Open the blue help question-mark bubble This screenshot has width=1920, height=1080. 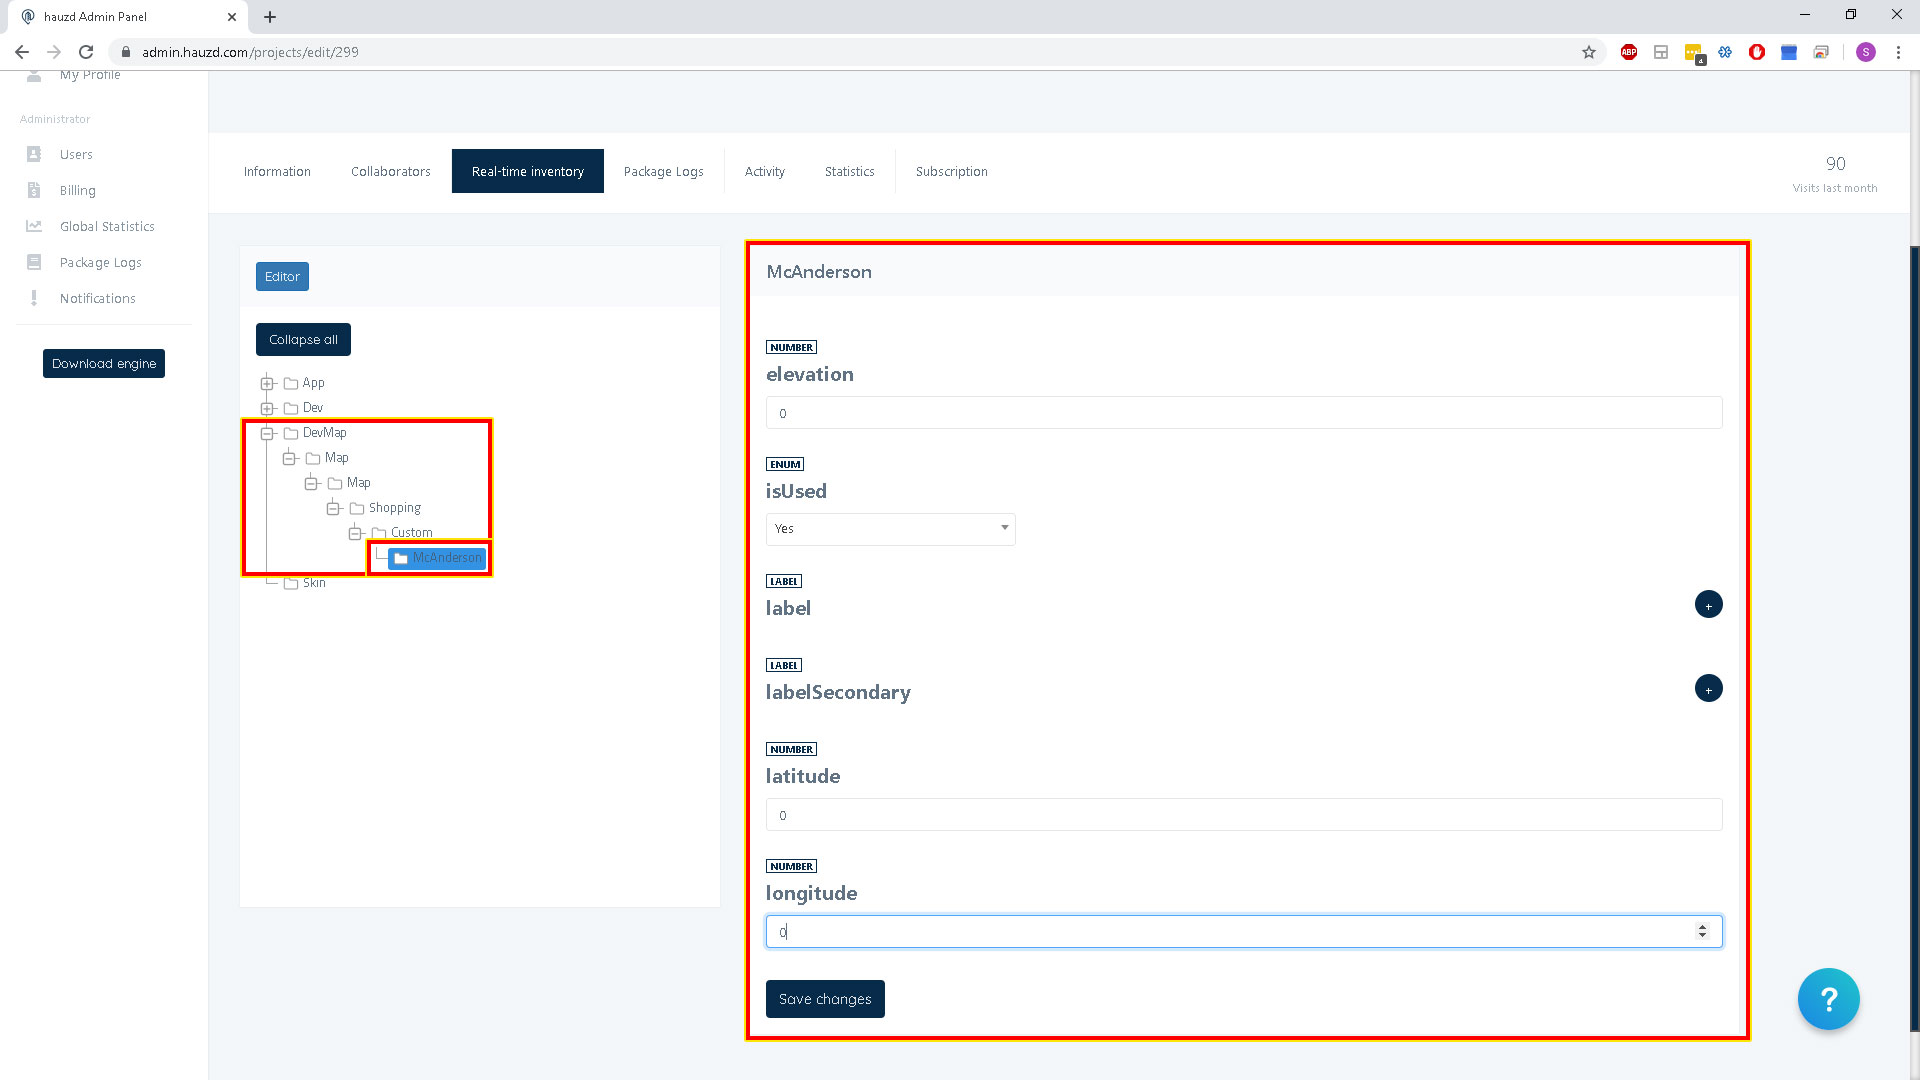1828,998
